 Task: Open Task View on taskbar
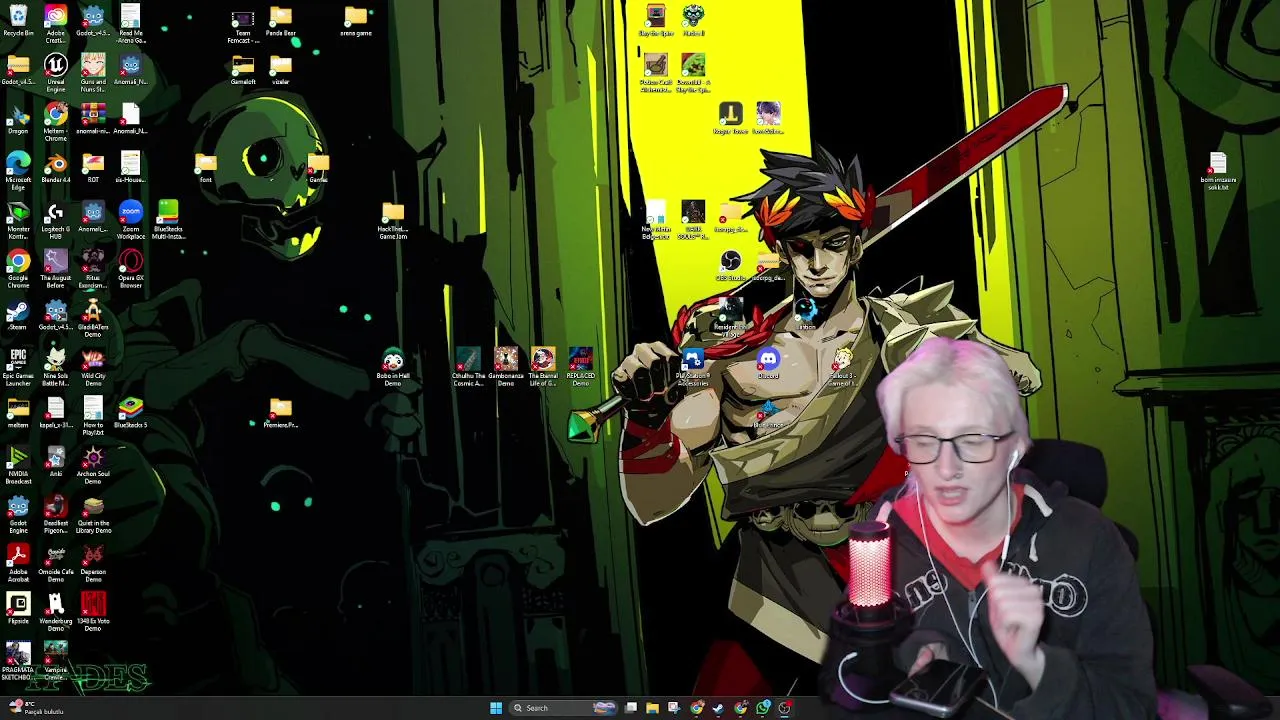coord(631,708)
